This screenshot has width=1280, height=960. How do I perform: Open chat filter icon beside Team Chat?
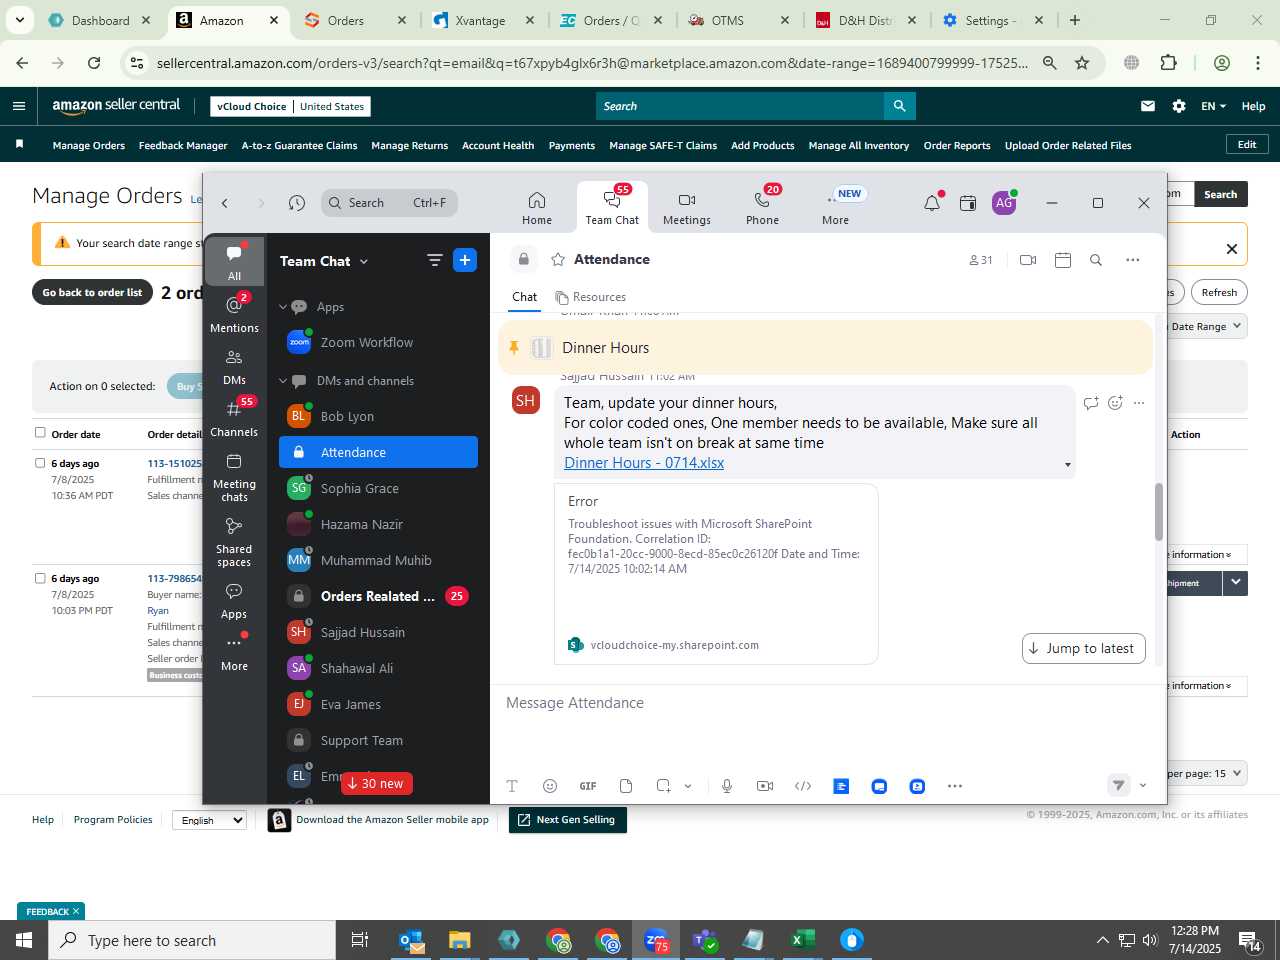[x=435, y=260]
